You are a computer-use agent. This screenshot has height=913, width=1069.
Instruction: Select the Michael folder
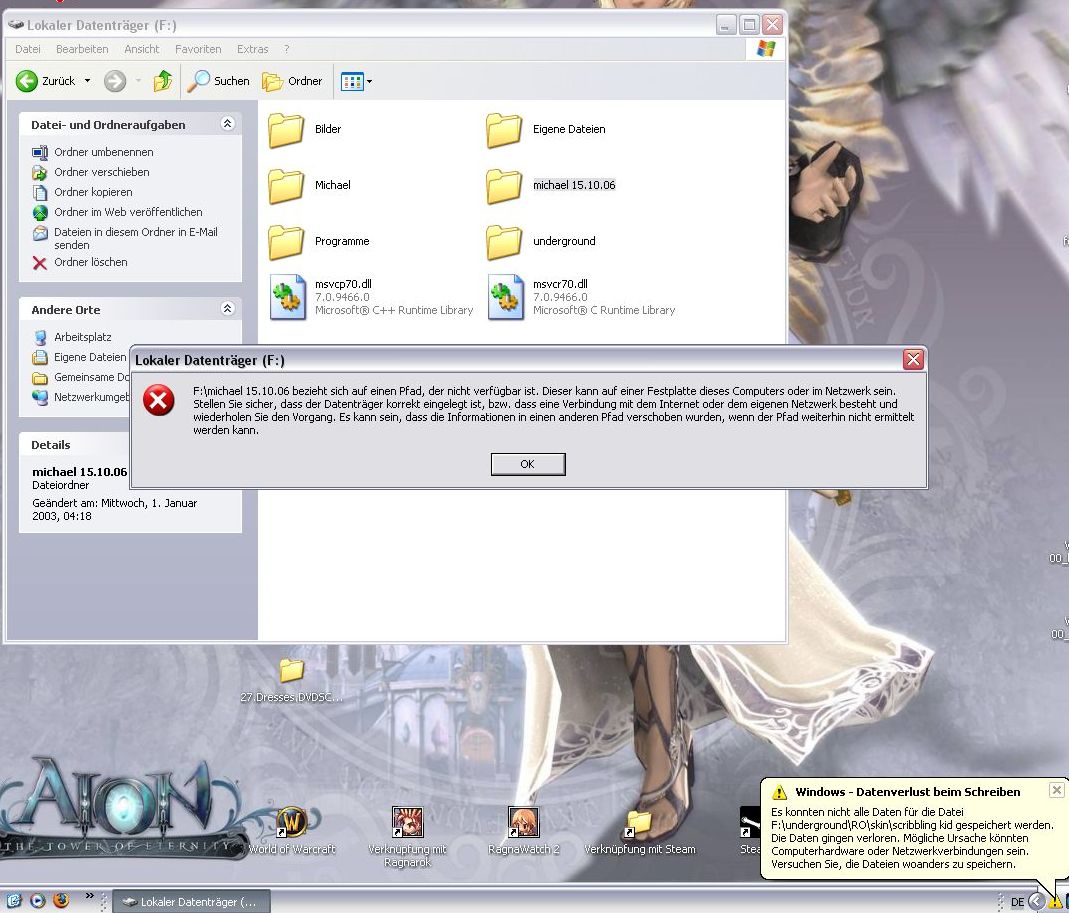pos(310,185)
